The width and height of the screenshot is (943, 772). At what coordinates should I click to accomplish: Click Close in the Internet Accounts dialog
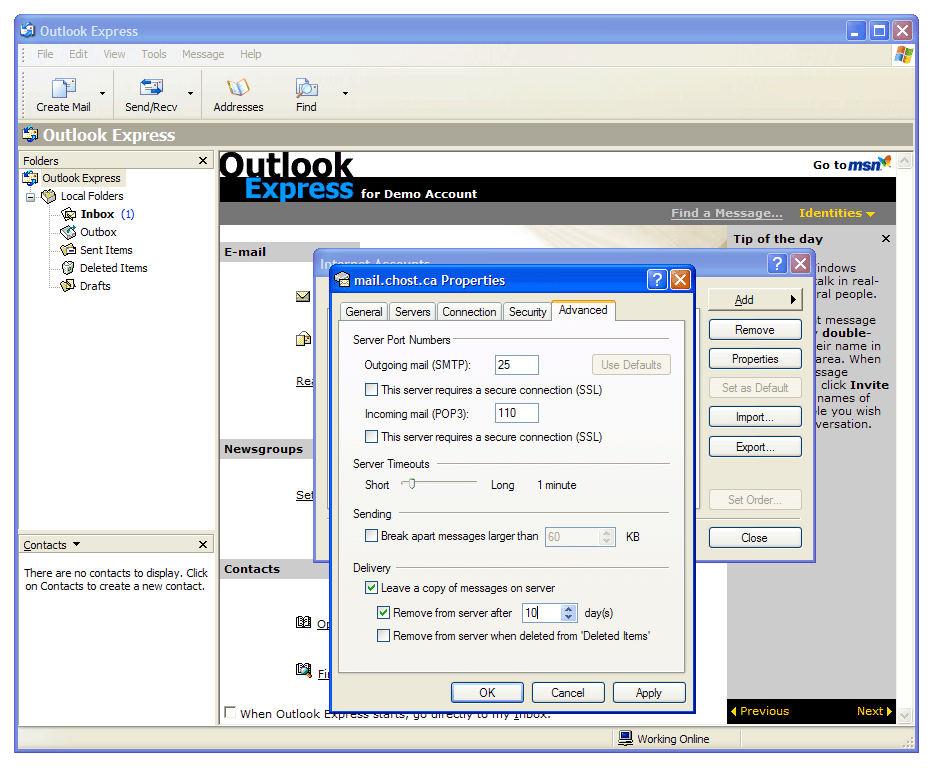pos(755,538)
